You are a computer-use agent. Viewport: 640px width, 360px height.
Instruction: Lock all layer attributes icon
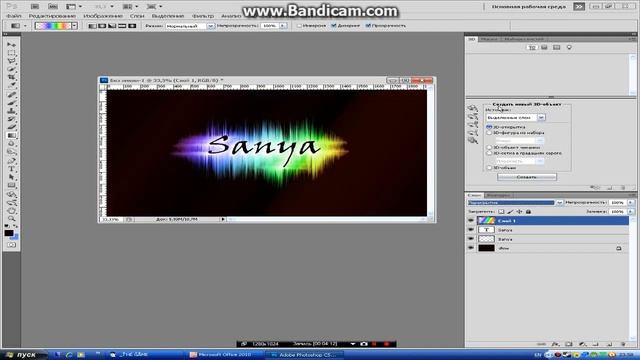528,211
